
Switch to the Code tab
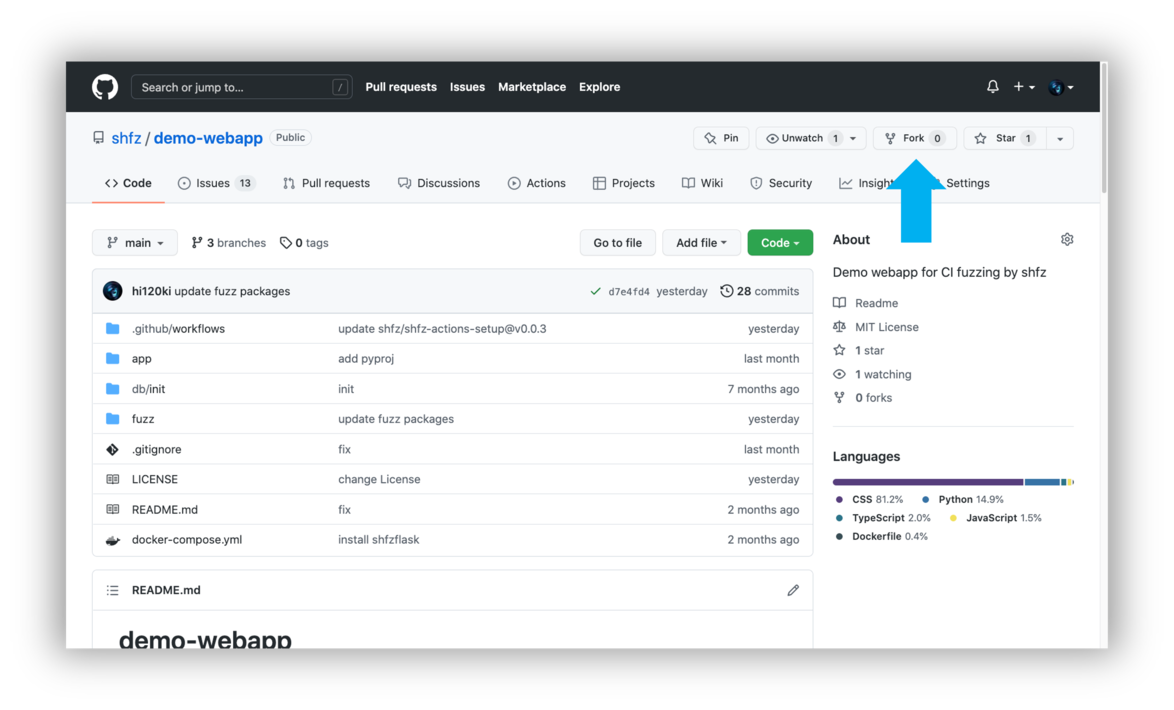pos(128,183)
